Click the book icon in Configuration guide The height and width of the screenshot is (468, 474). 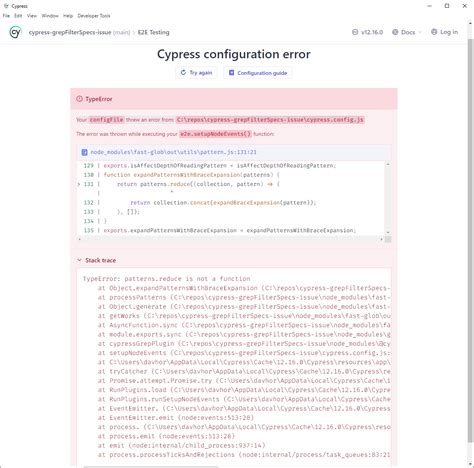coord(231,73)
